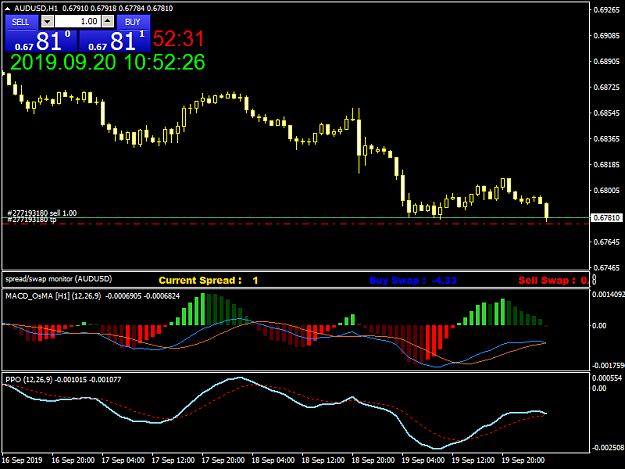This screenshot has width=625, height=469.
Task: Click spread/swap monitor (AUDUSD) indicator label
Action: coord(59,279)
